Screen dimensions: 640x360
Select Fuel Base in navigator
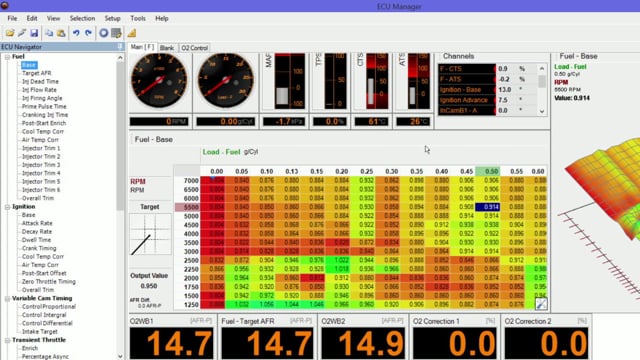[x=29, y=65]
